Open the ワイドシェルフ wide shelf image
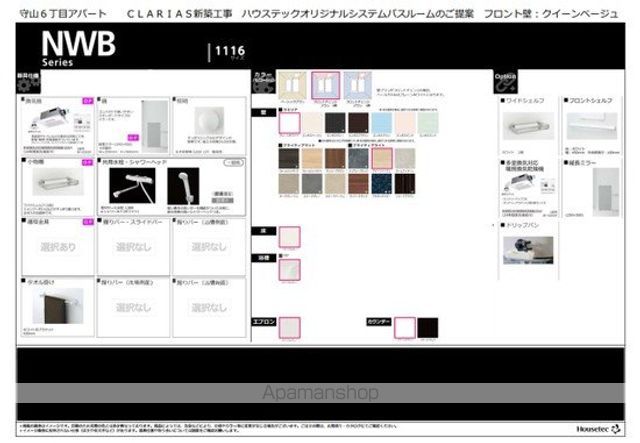The width and height of the screenshot is (640, 443). [x=528, y=126]
